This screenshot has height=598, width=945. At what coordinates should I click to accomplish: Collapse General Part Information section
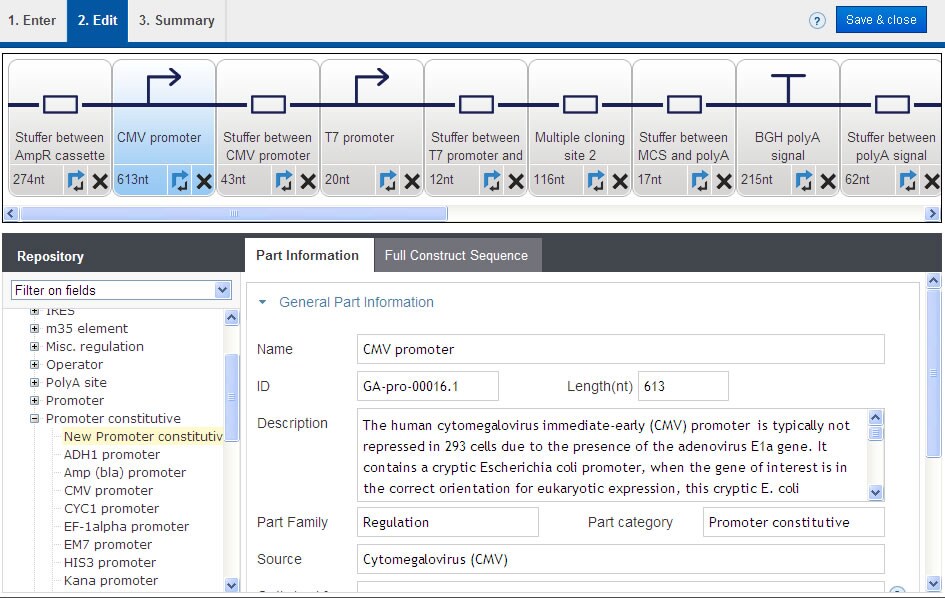[263, 302]
